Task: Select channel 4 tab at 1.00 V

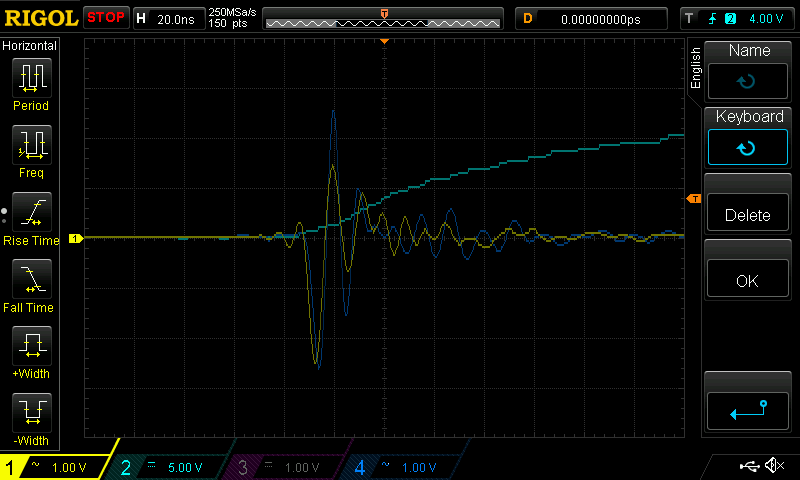Action: 403,467
